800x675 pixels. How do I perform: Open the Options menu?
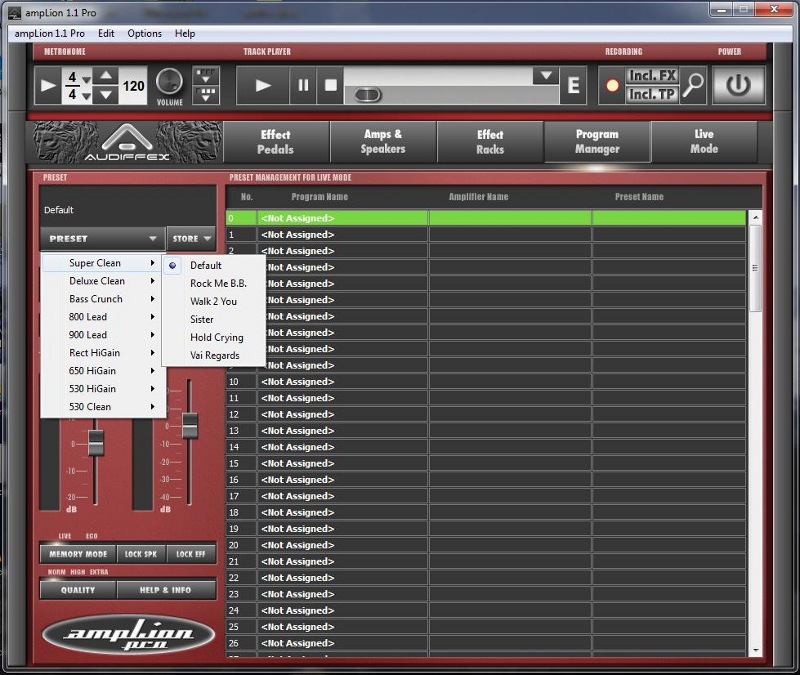(144, 34)
